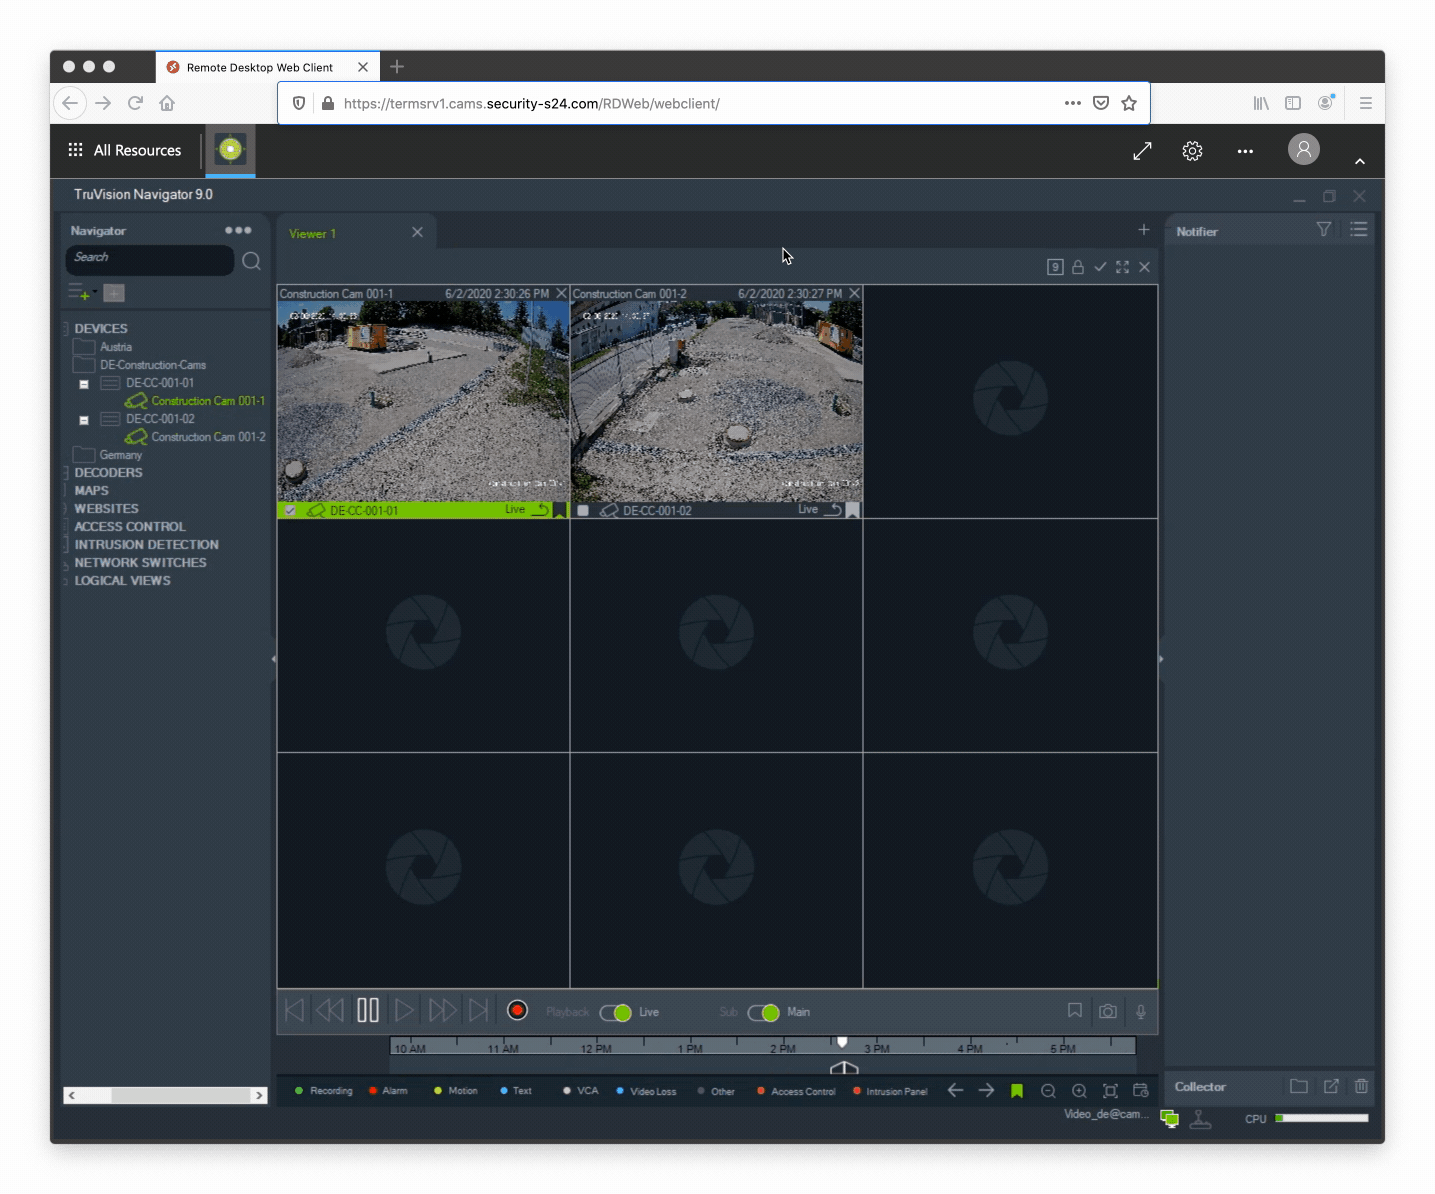Select the Viewer 1 tab

click(312, 232)
